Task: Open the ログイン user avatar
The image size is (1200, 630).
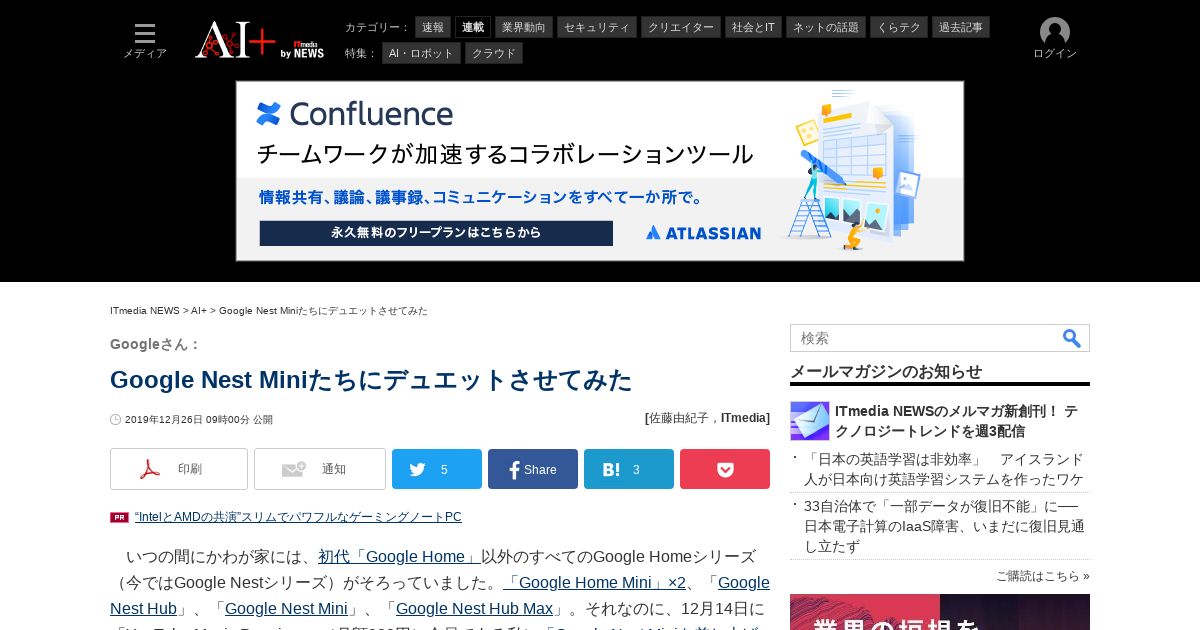Action: (1054, 39)
